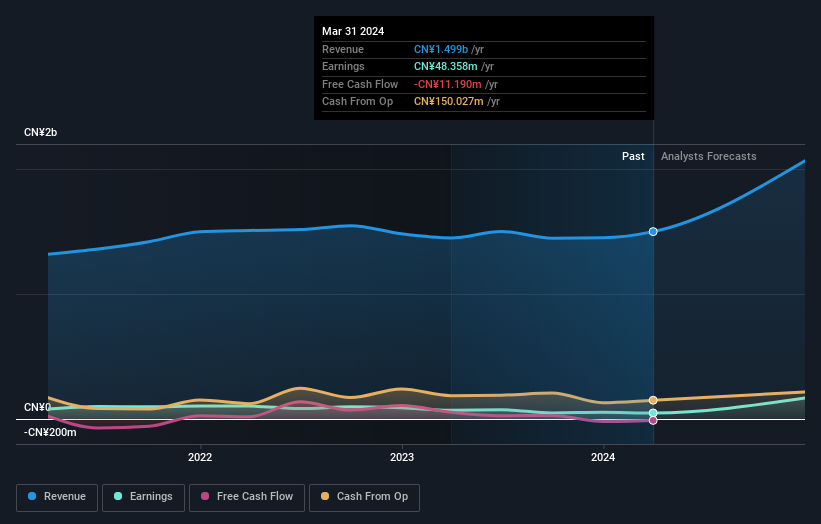Click the 2023 x-axis label
Image resolution: width=821 pixels, height=524 pixels.
point(402,457)
